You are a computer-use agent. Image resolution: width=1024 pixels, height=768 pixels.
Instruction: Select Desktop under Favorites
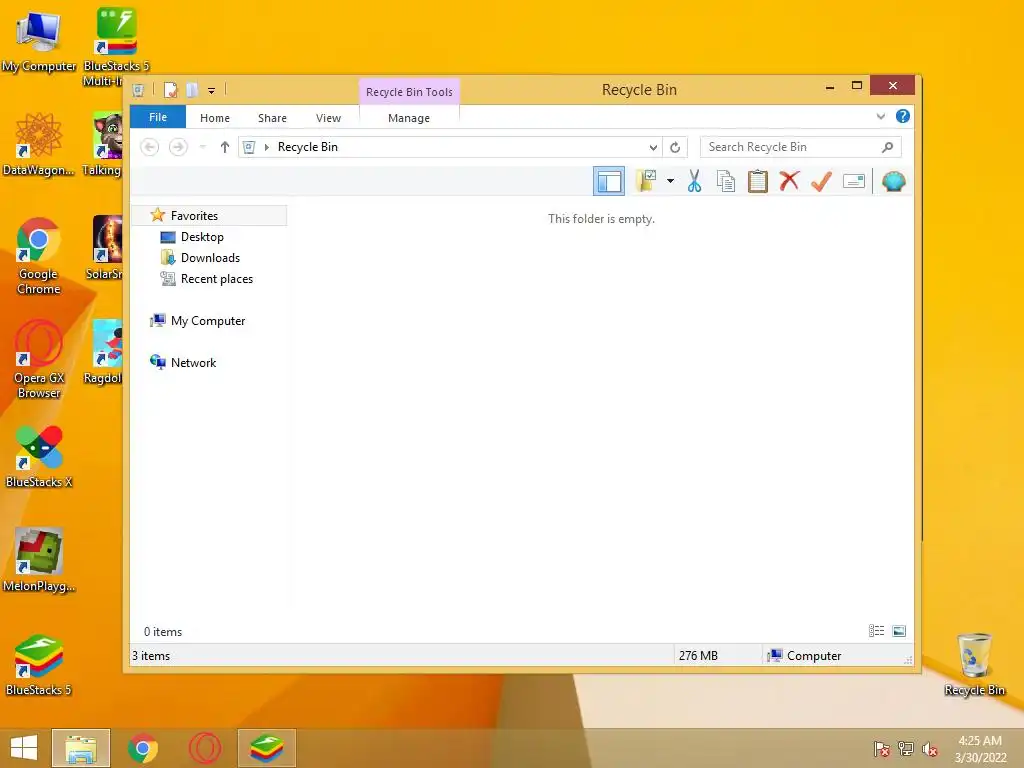(202, 236)
